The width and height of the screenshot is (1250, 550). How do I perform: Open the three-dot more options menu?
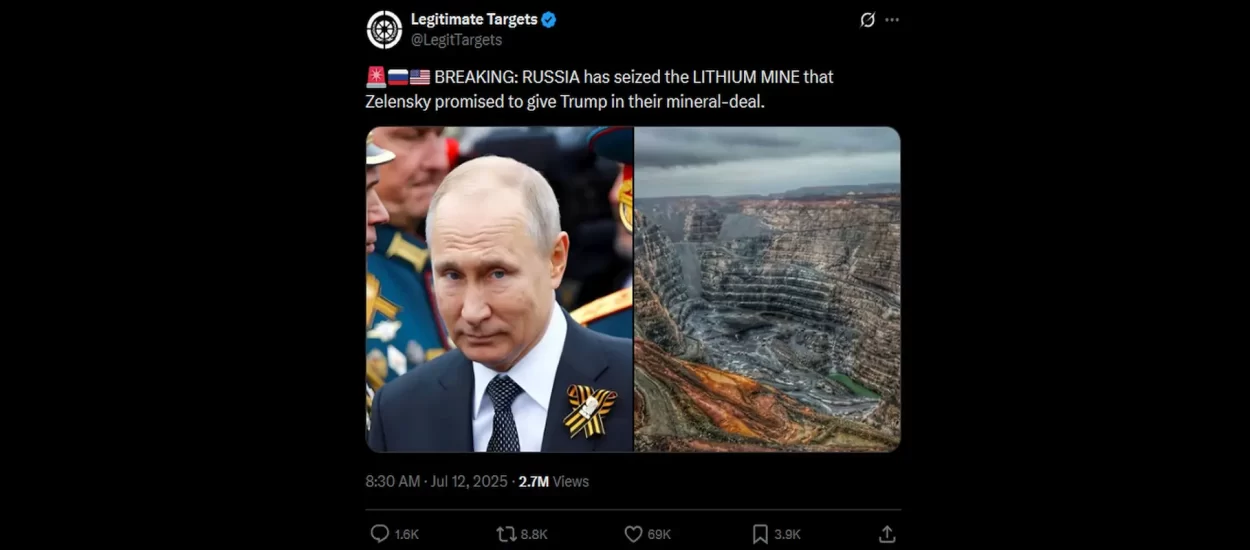point(892,20)
